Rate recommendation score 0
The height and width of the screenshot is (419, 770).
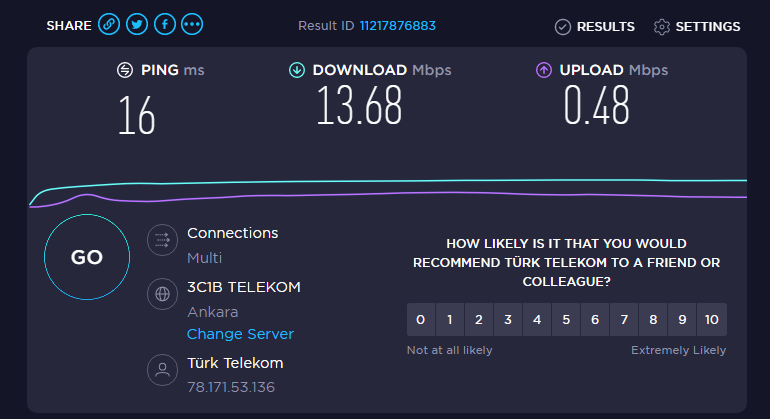coord(421,320)
